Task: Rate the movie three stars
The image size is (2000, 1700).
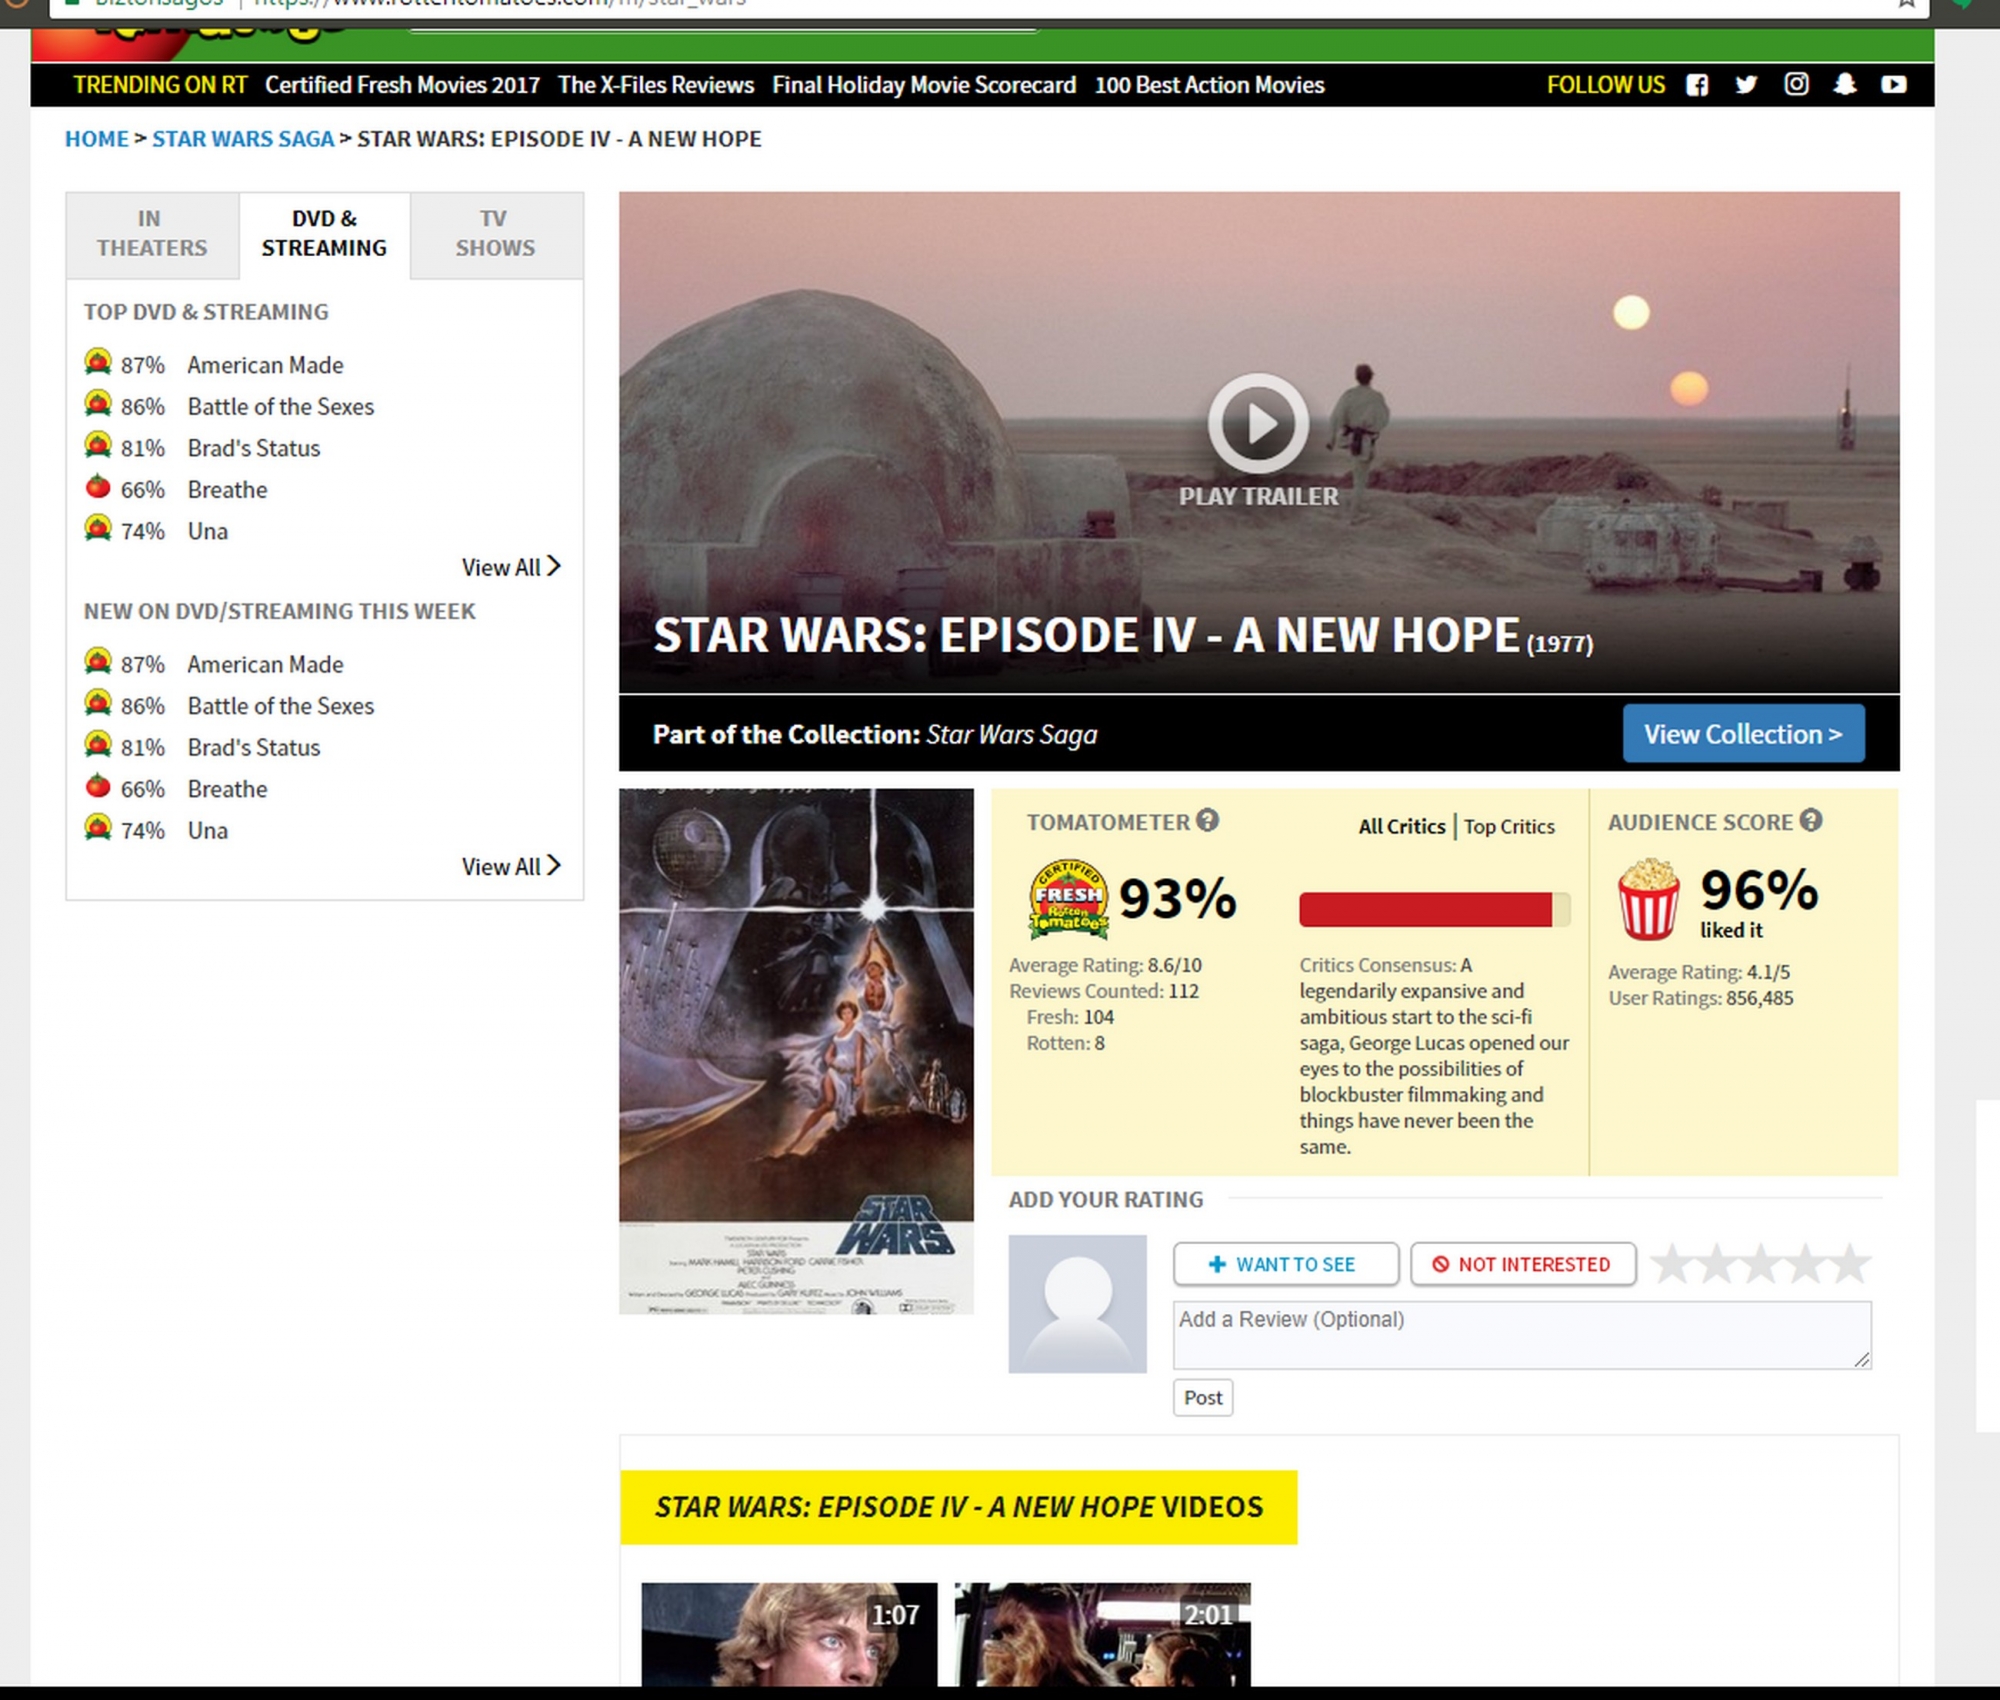Action: click(x=1761, y=1264)
